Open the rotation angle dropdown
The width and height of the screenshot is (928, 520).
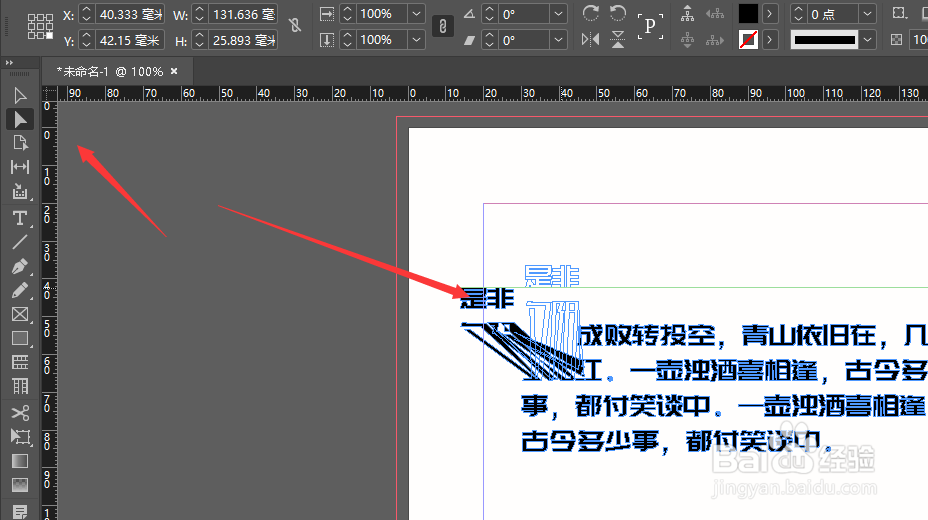click(x=558, y=14)
